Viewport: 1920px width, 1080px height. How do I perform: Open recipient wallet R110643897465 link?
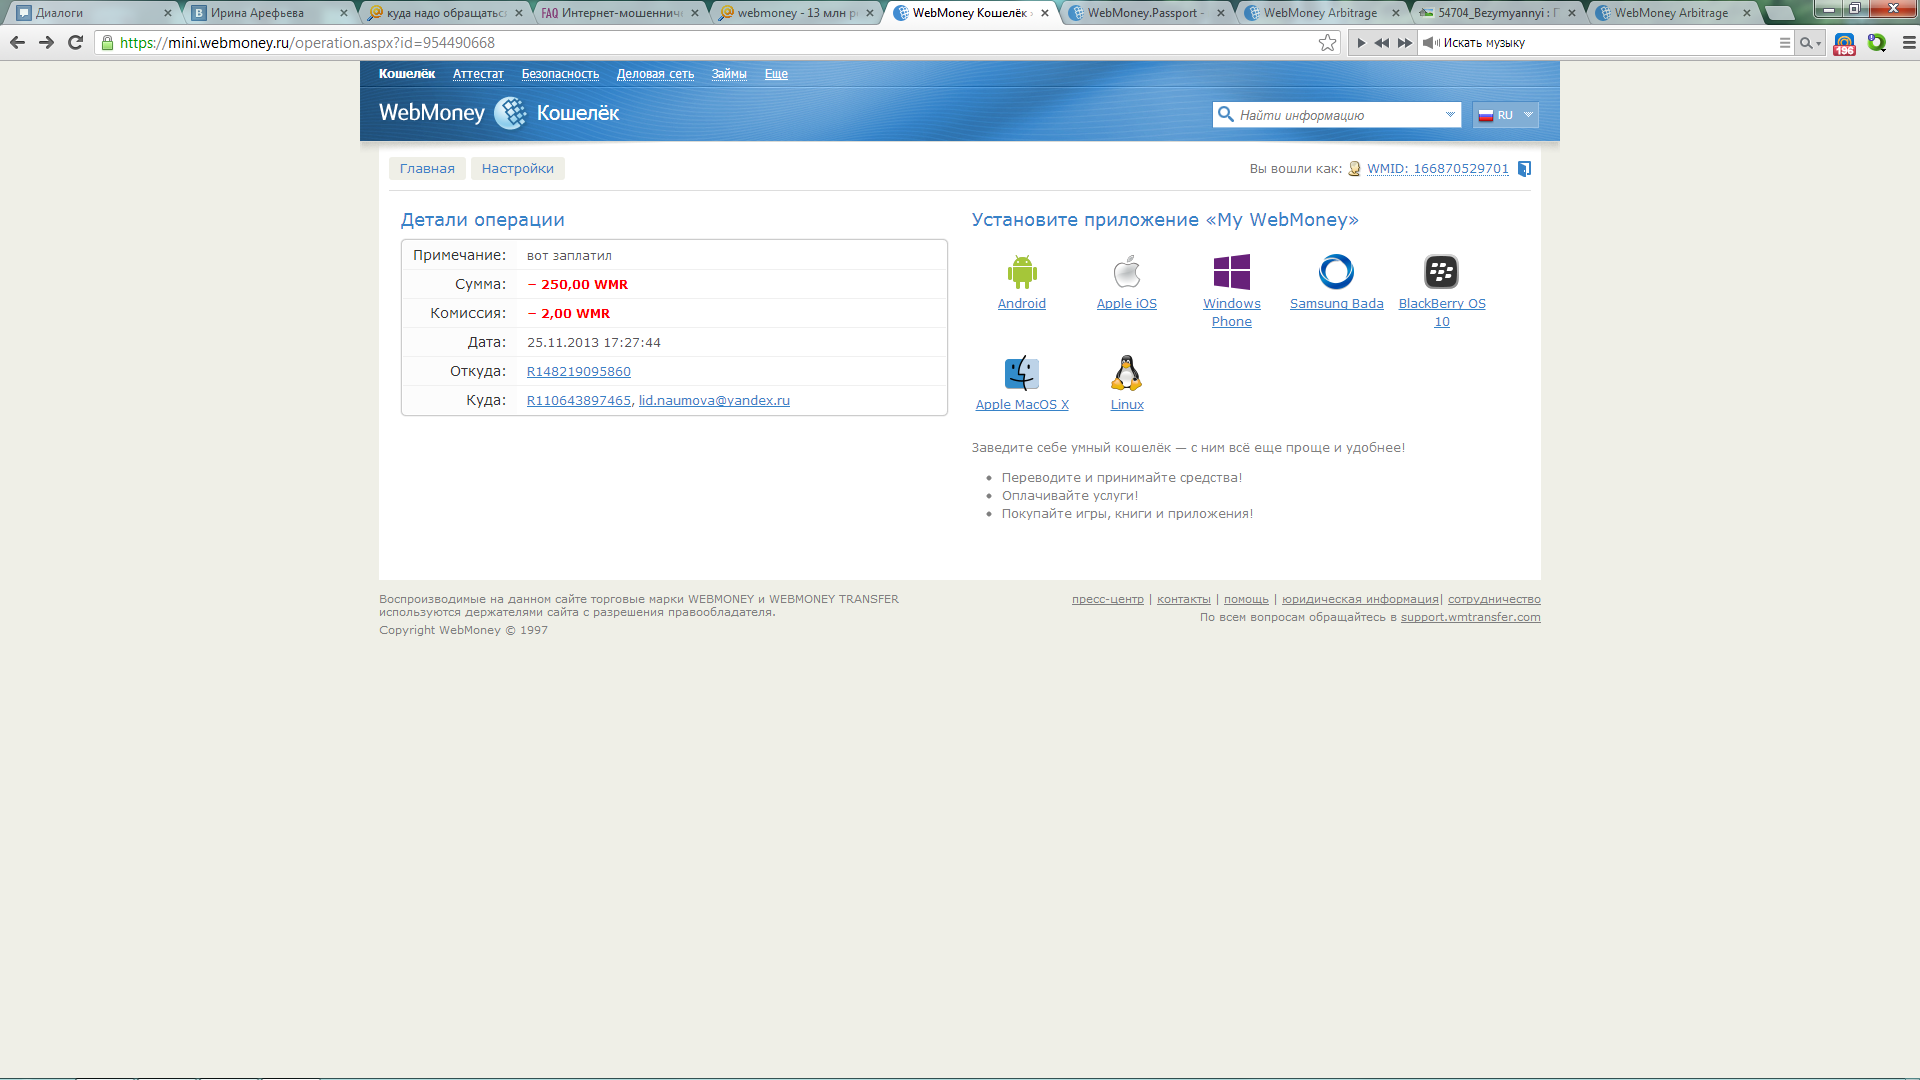579,401
